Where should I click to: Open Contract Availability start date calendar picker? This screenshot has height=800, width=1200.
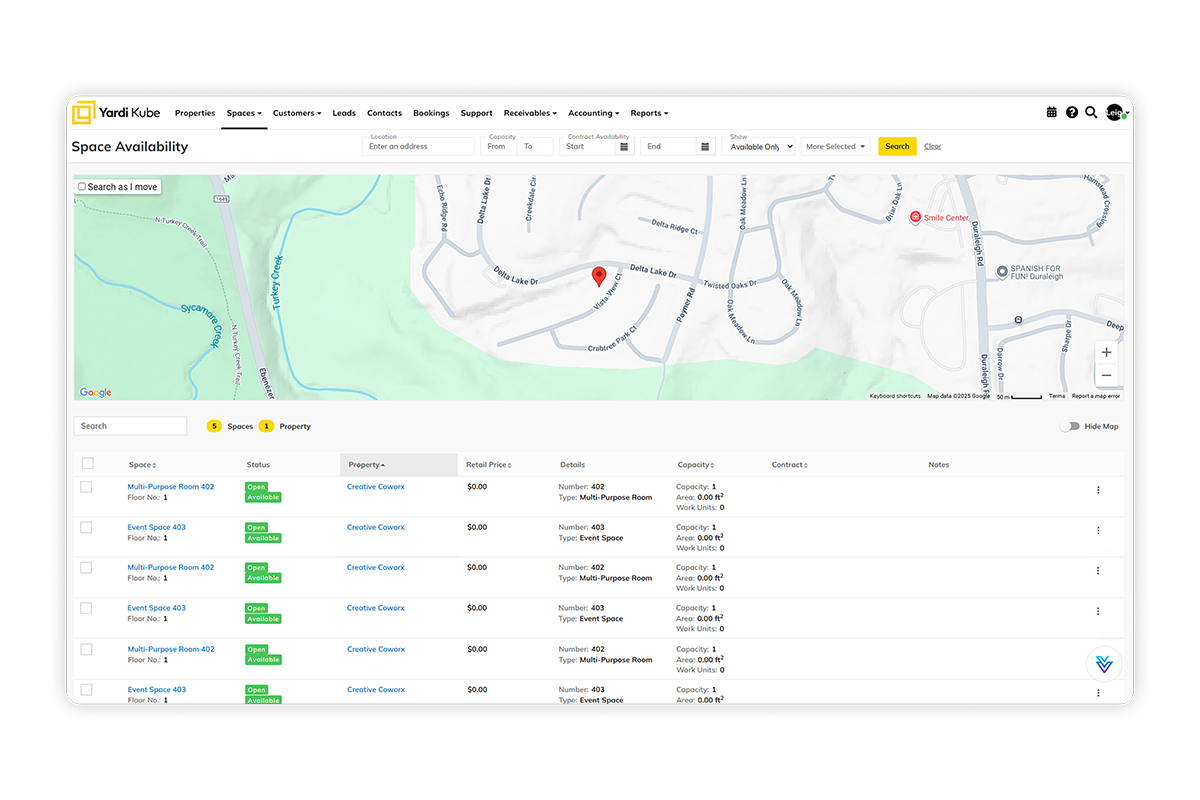click(625, 147)
